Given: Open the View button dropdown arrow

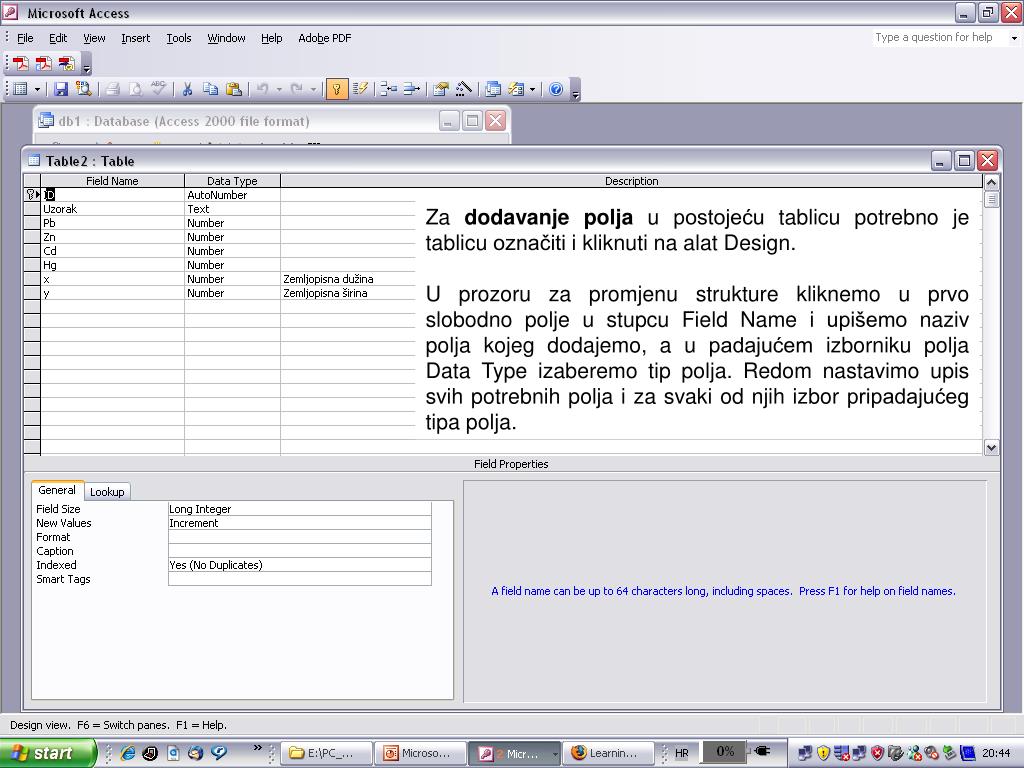Looking at the screenshot, I should [x=37, y=89].
